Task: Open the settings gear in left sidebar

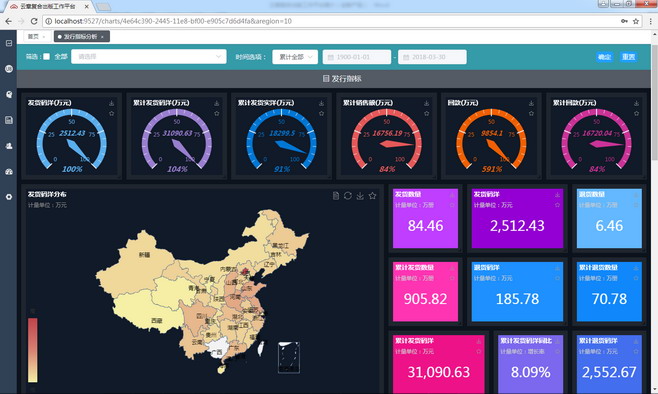Action: (9, 197)
